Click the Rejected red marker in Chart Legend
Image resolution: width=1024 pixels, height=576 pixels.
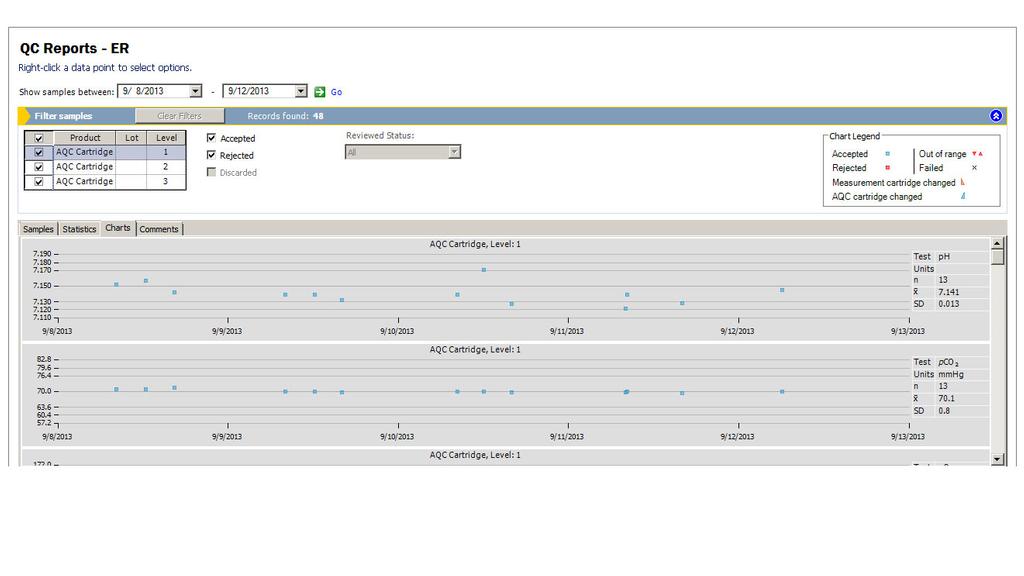click(888, 168)
